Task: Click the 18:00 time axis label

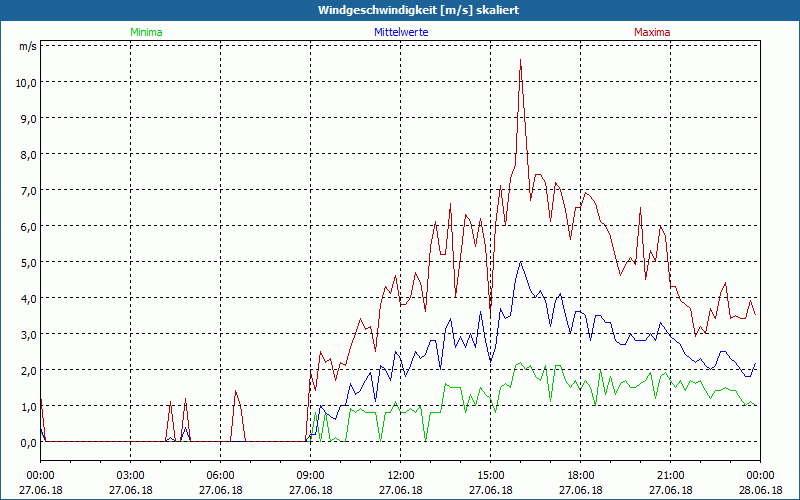Action: point(580,476)
